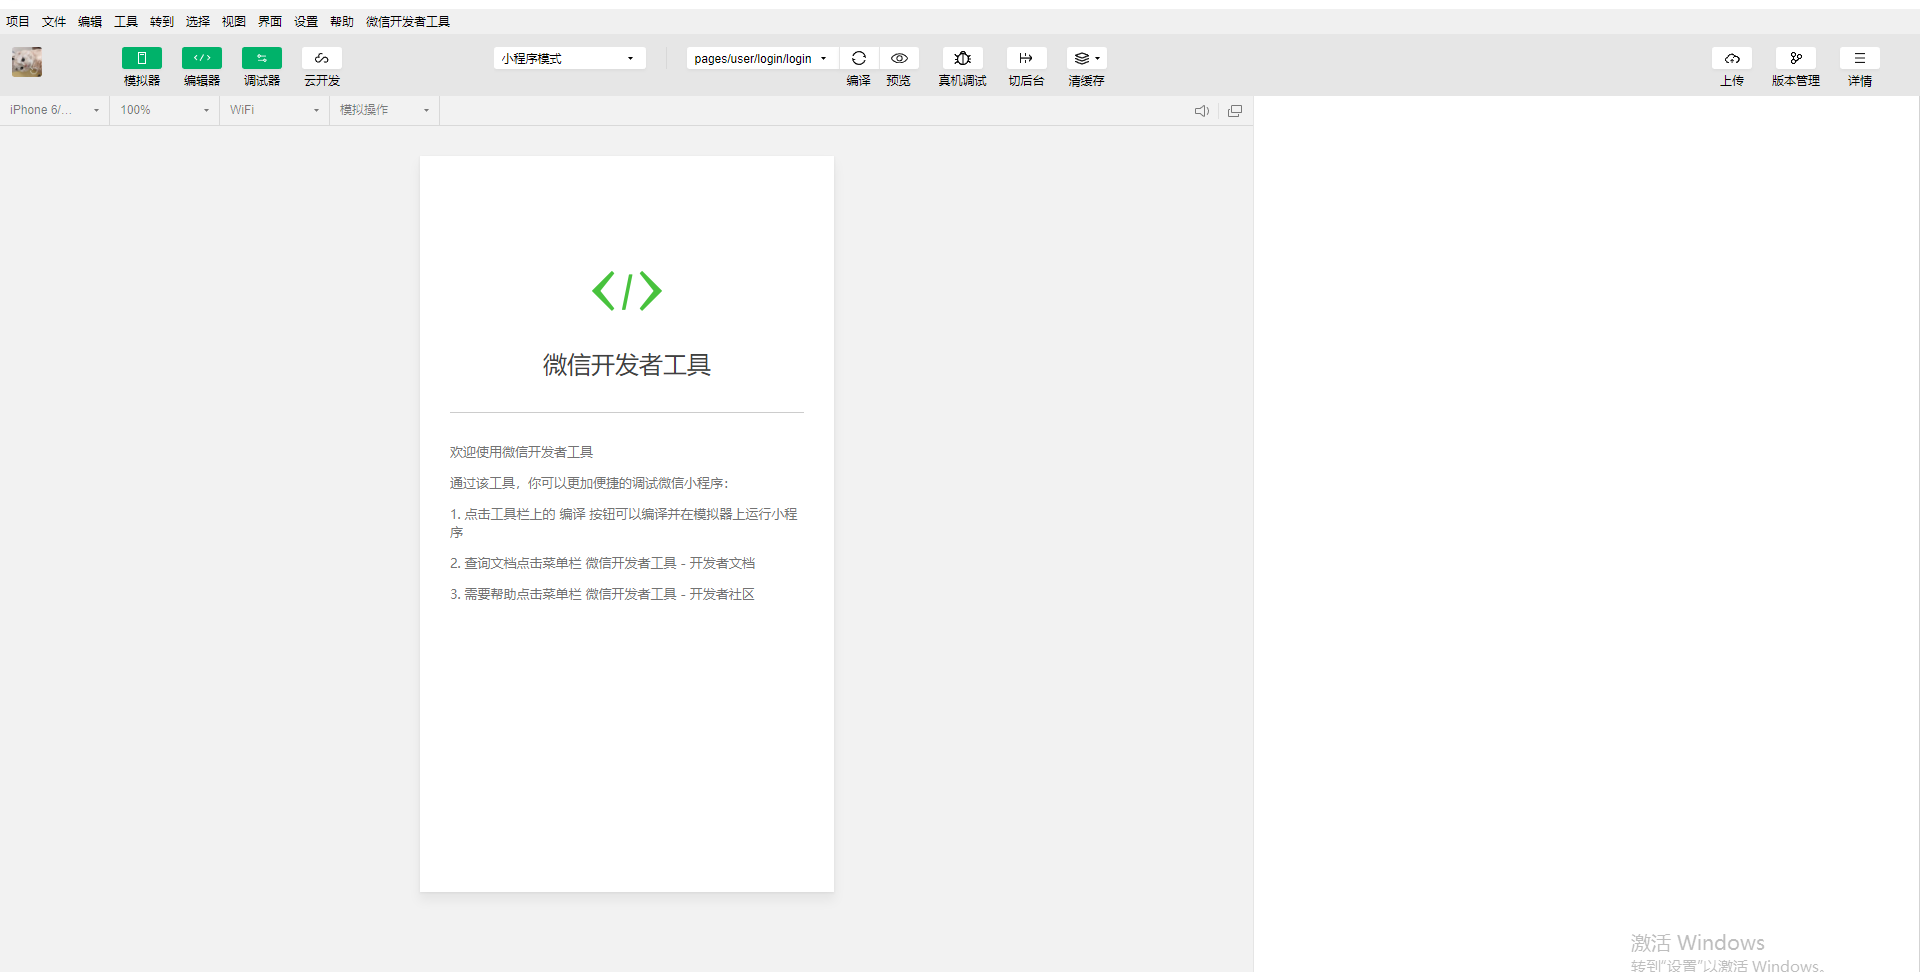
Task: Open the 选择 menu
Action: pyautogui.click(x=198, y=21)
